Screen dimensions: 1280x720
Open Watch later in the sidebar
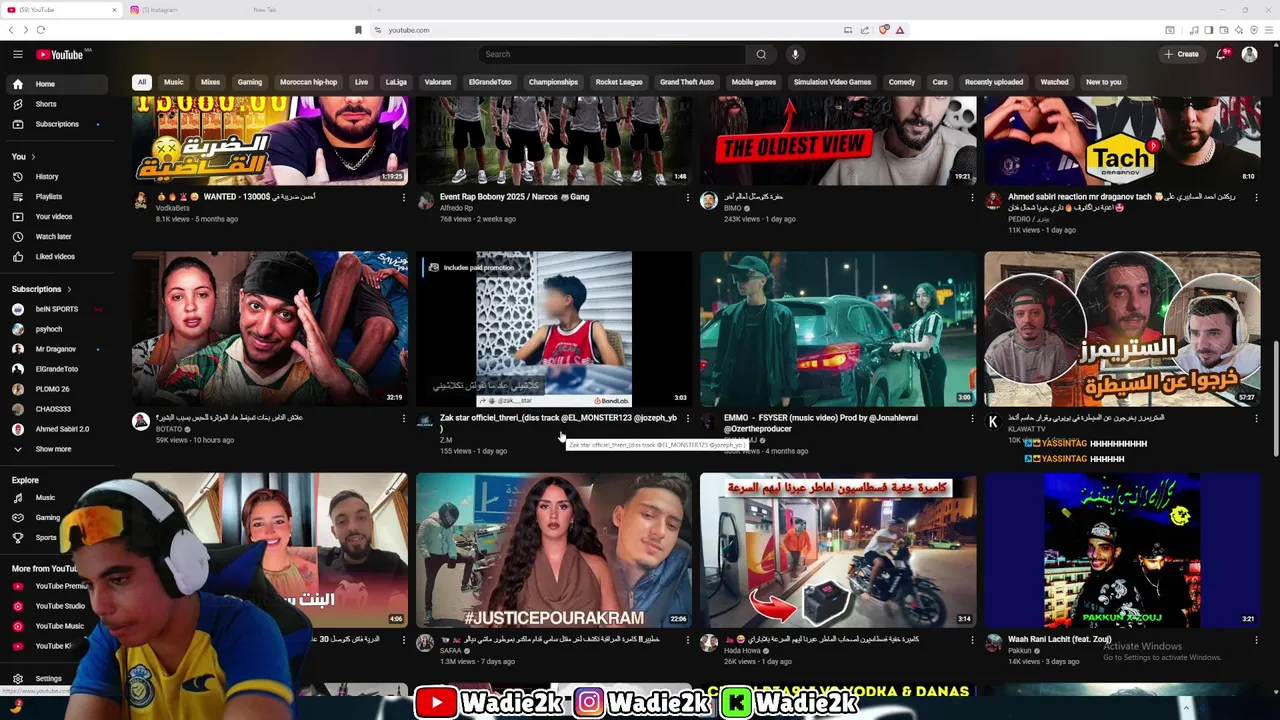point(53,237)
